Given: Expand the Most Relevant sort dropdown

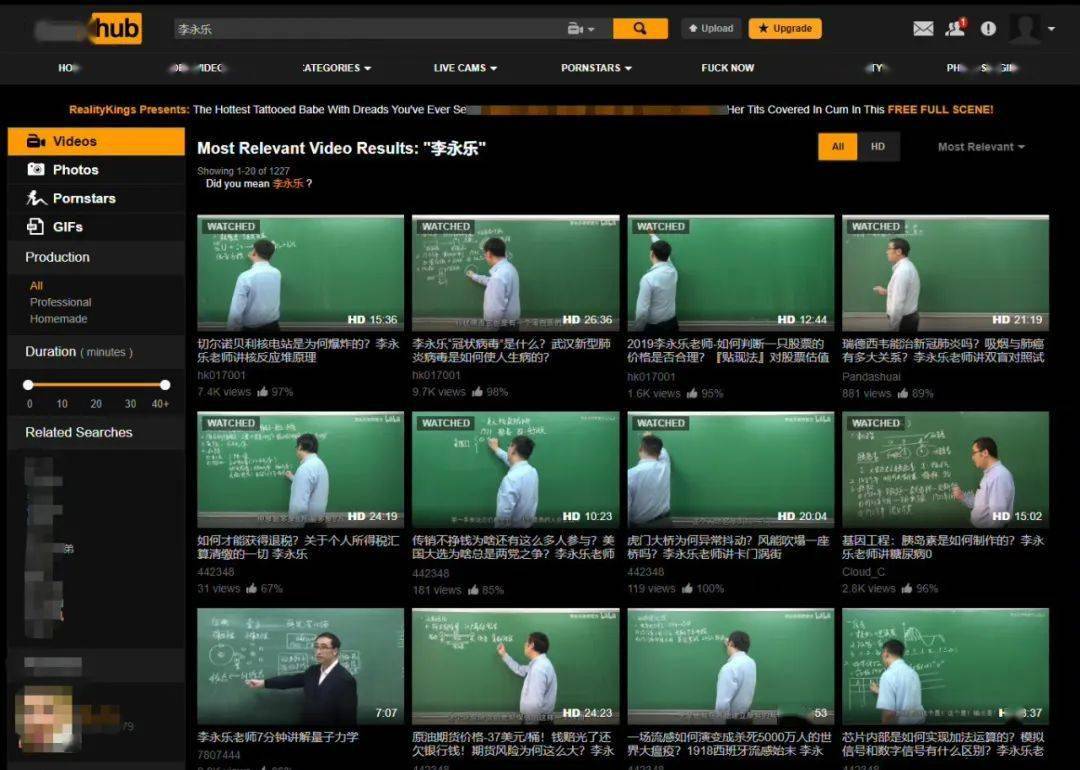Looking at the screenshot, I should pos(980,147).
